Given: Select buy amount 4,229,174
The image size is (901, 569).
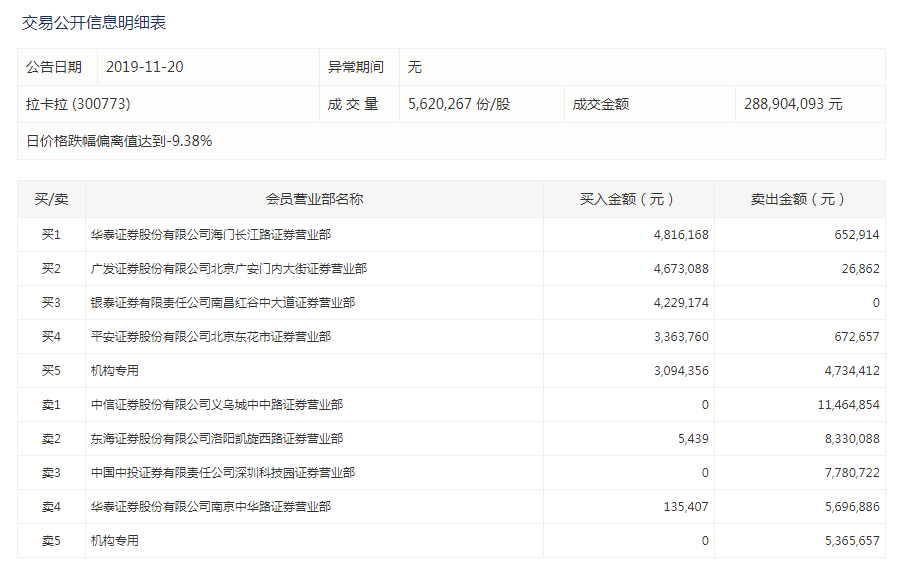Looking at the screenshot, I should [x=681, y=302].
